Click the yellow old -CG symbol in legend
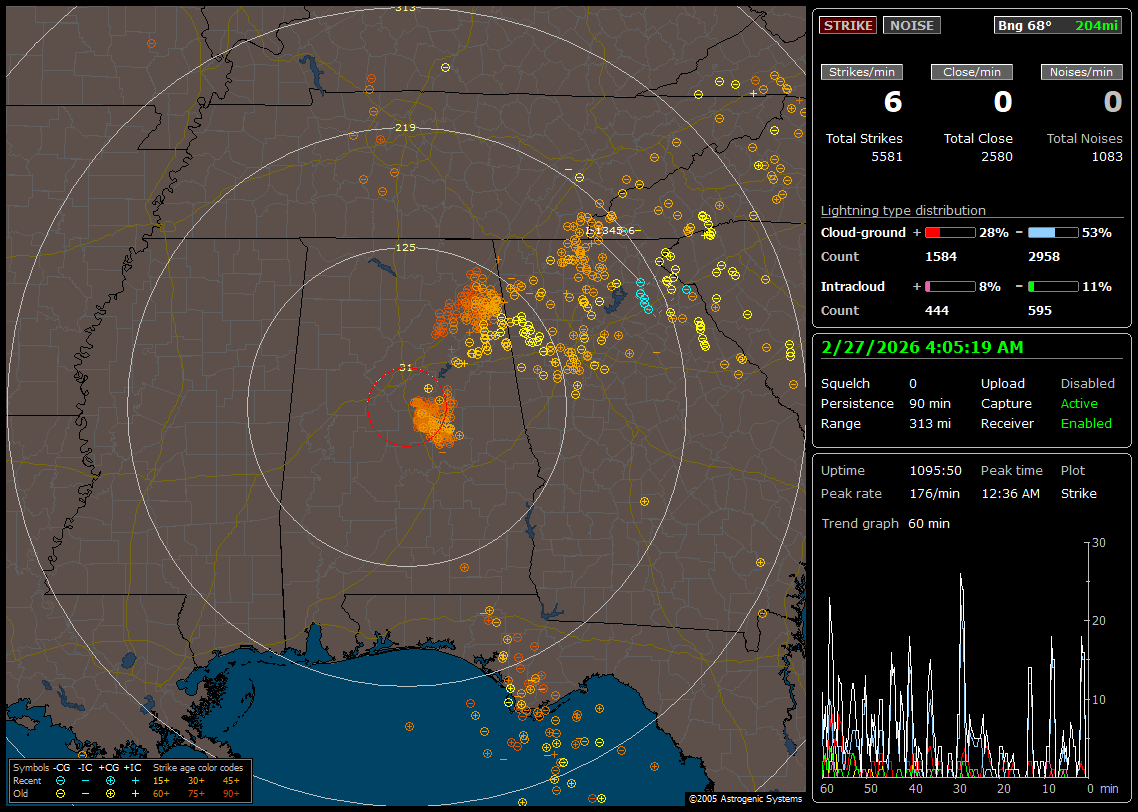The height and width of the screenshot is (812, 1138). coord(61,793)
